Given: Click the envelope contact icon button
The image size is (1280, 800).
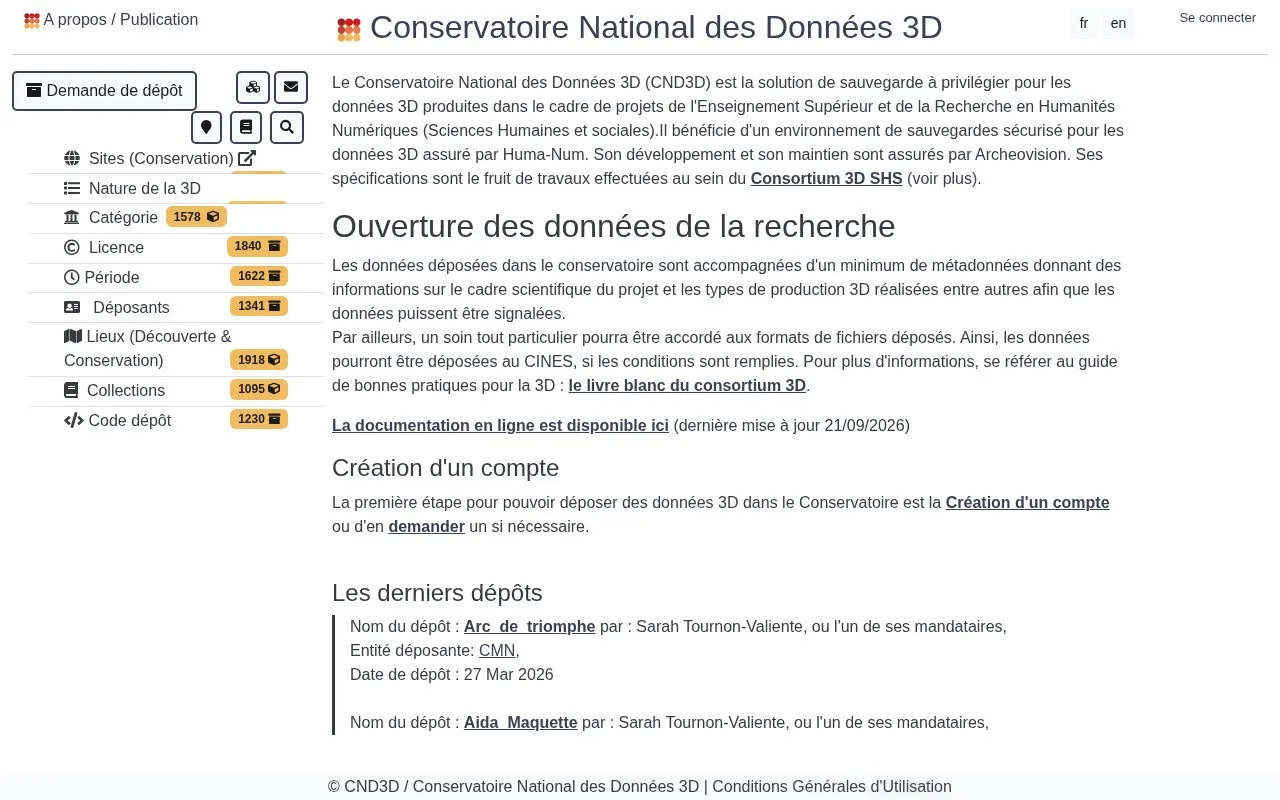Looking at the screenshot, I should [291, 87].
